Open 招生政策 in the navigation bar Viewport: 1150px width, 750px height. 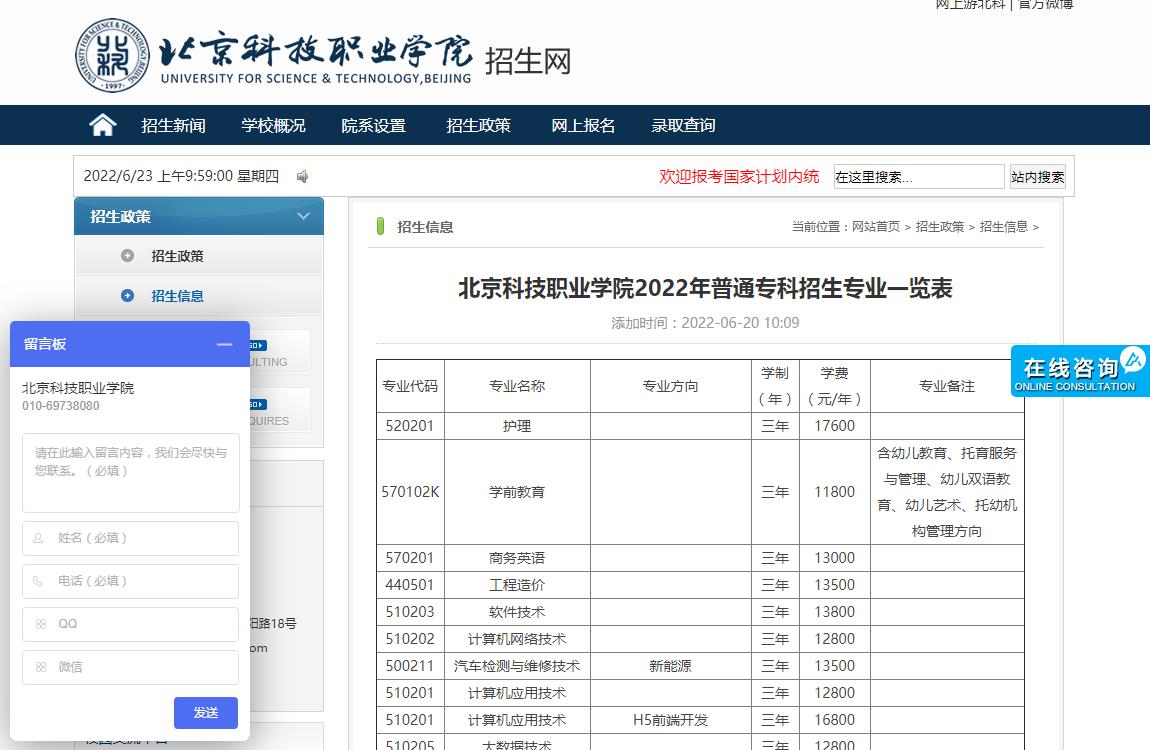478,125
